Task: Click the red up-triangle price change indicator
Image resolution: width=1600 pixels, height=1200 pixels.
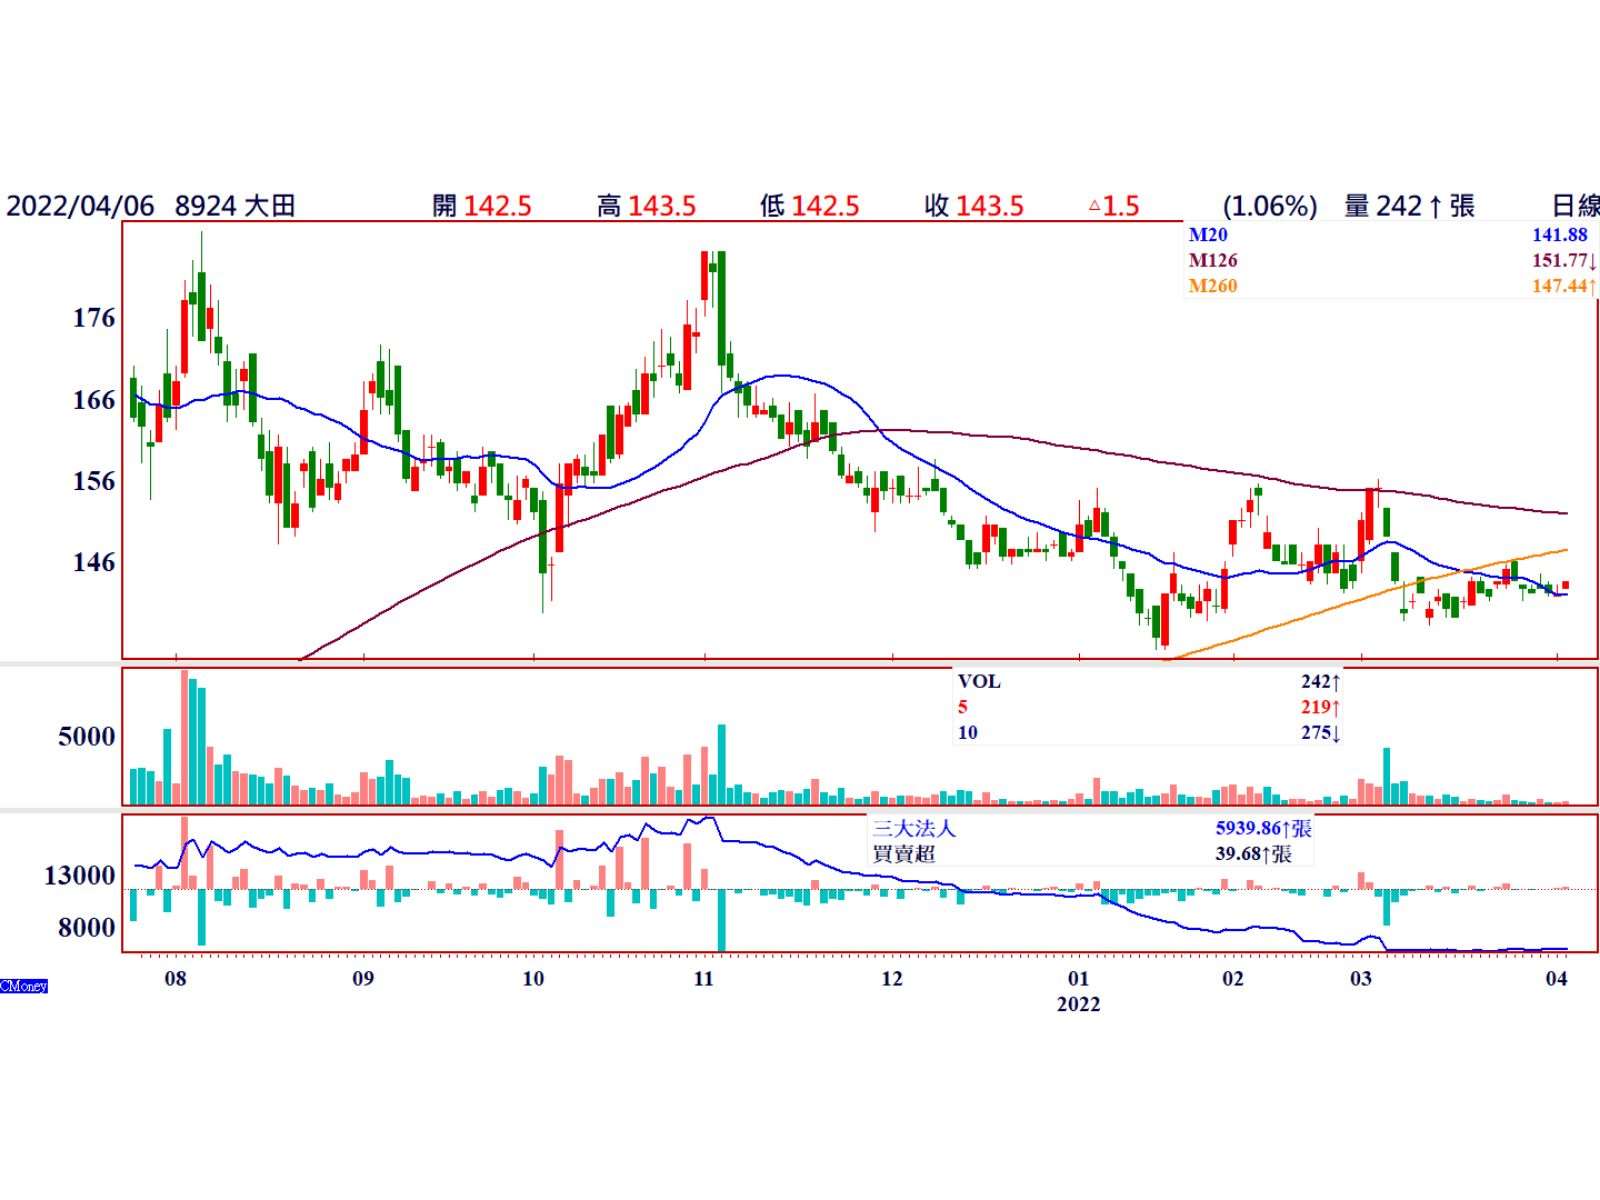Action: point(1094,207)
